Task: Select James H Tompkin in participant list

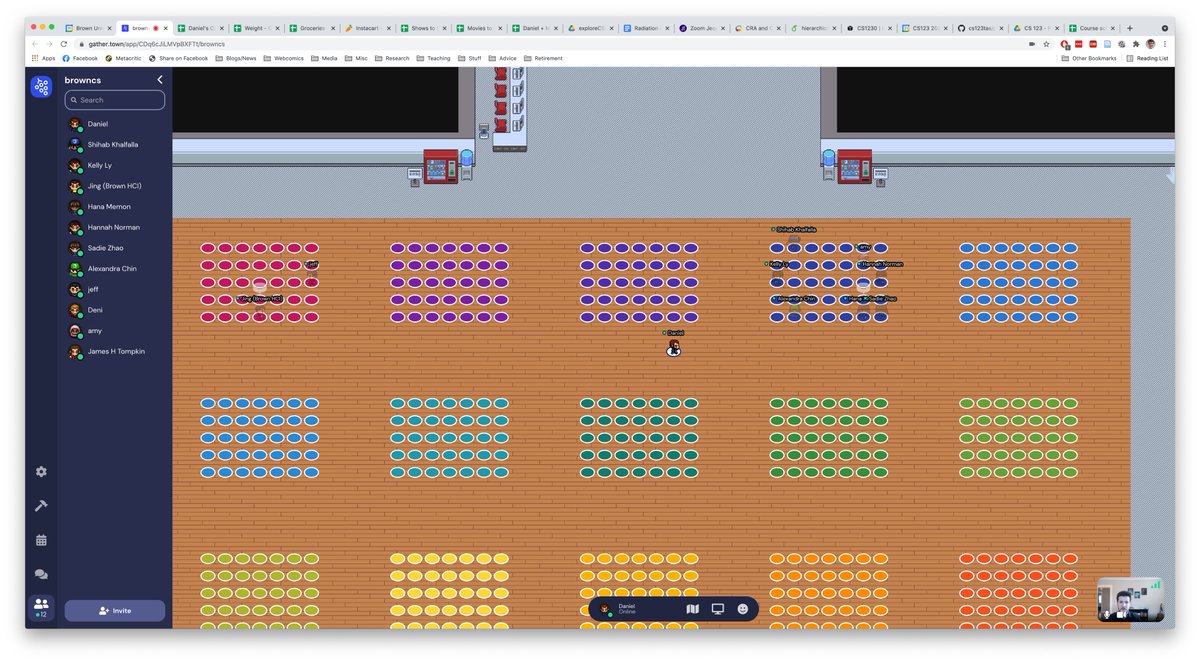Action: pos(115,351)
